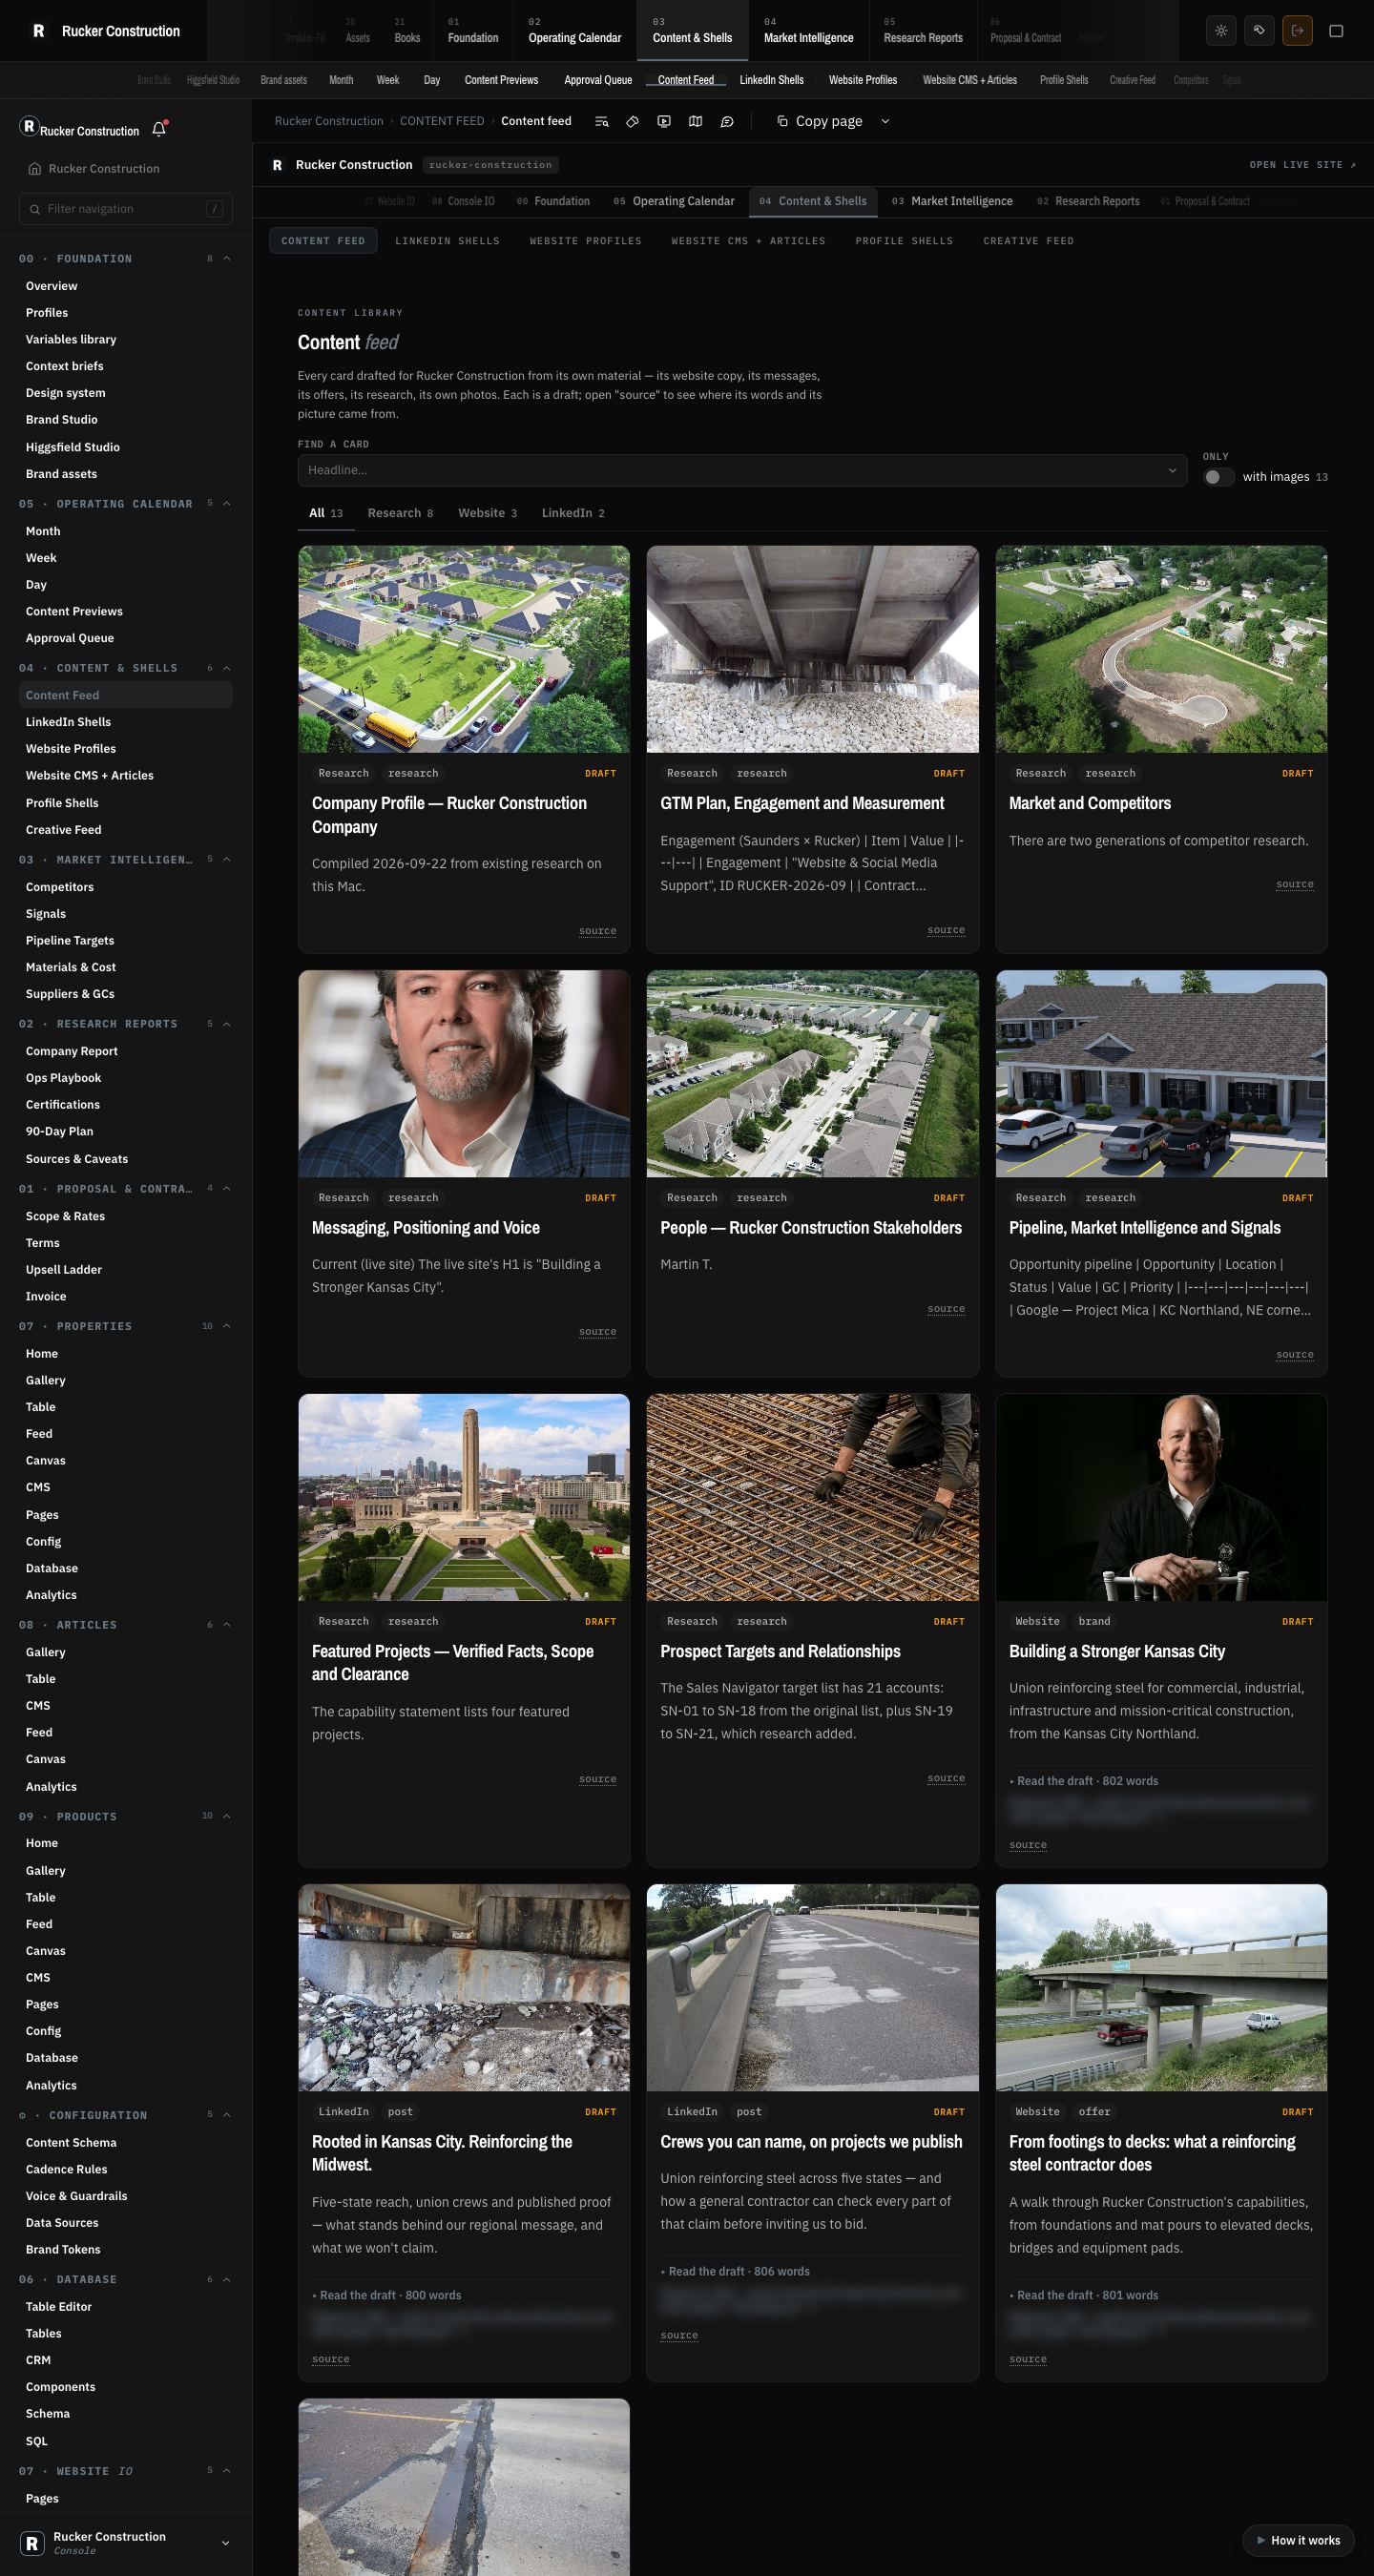1374x2576 pixels.
Task: Open Website Profiles in the sidebar
Action: [x=71, y=749]
